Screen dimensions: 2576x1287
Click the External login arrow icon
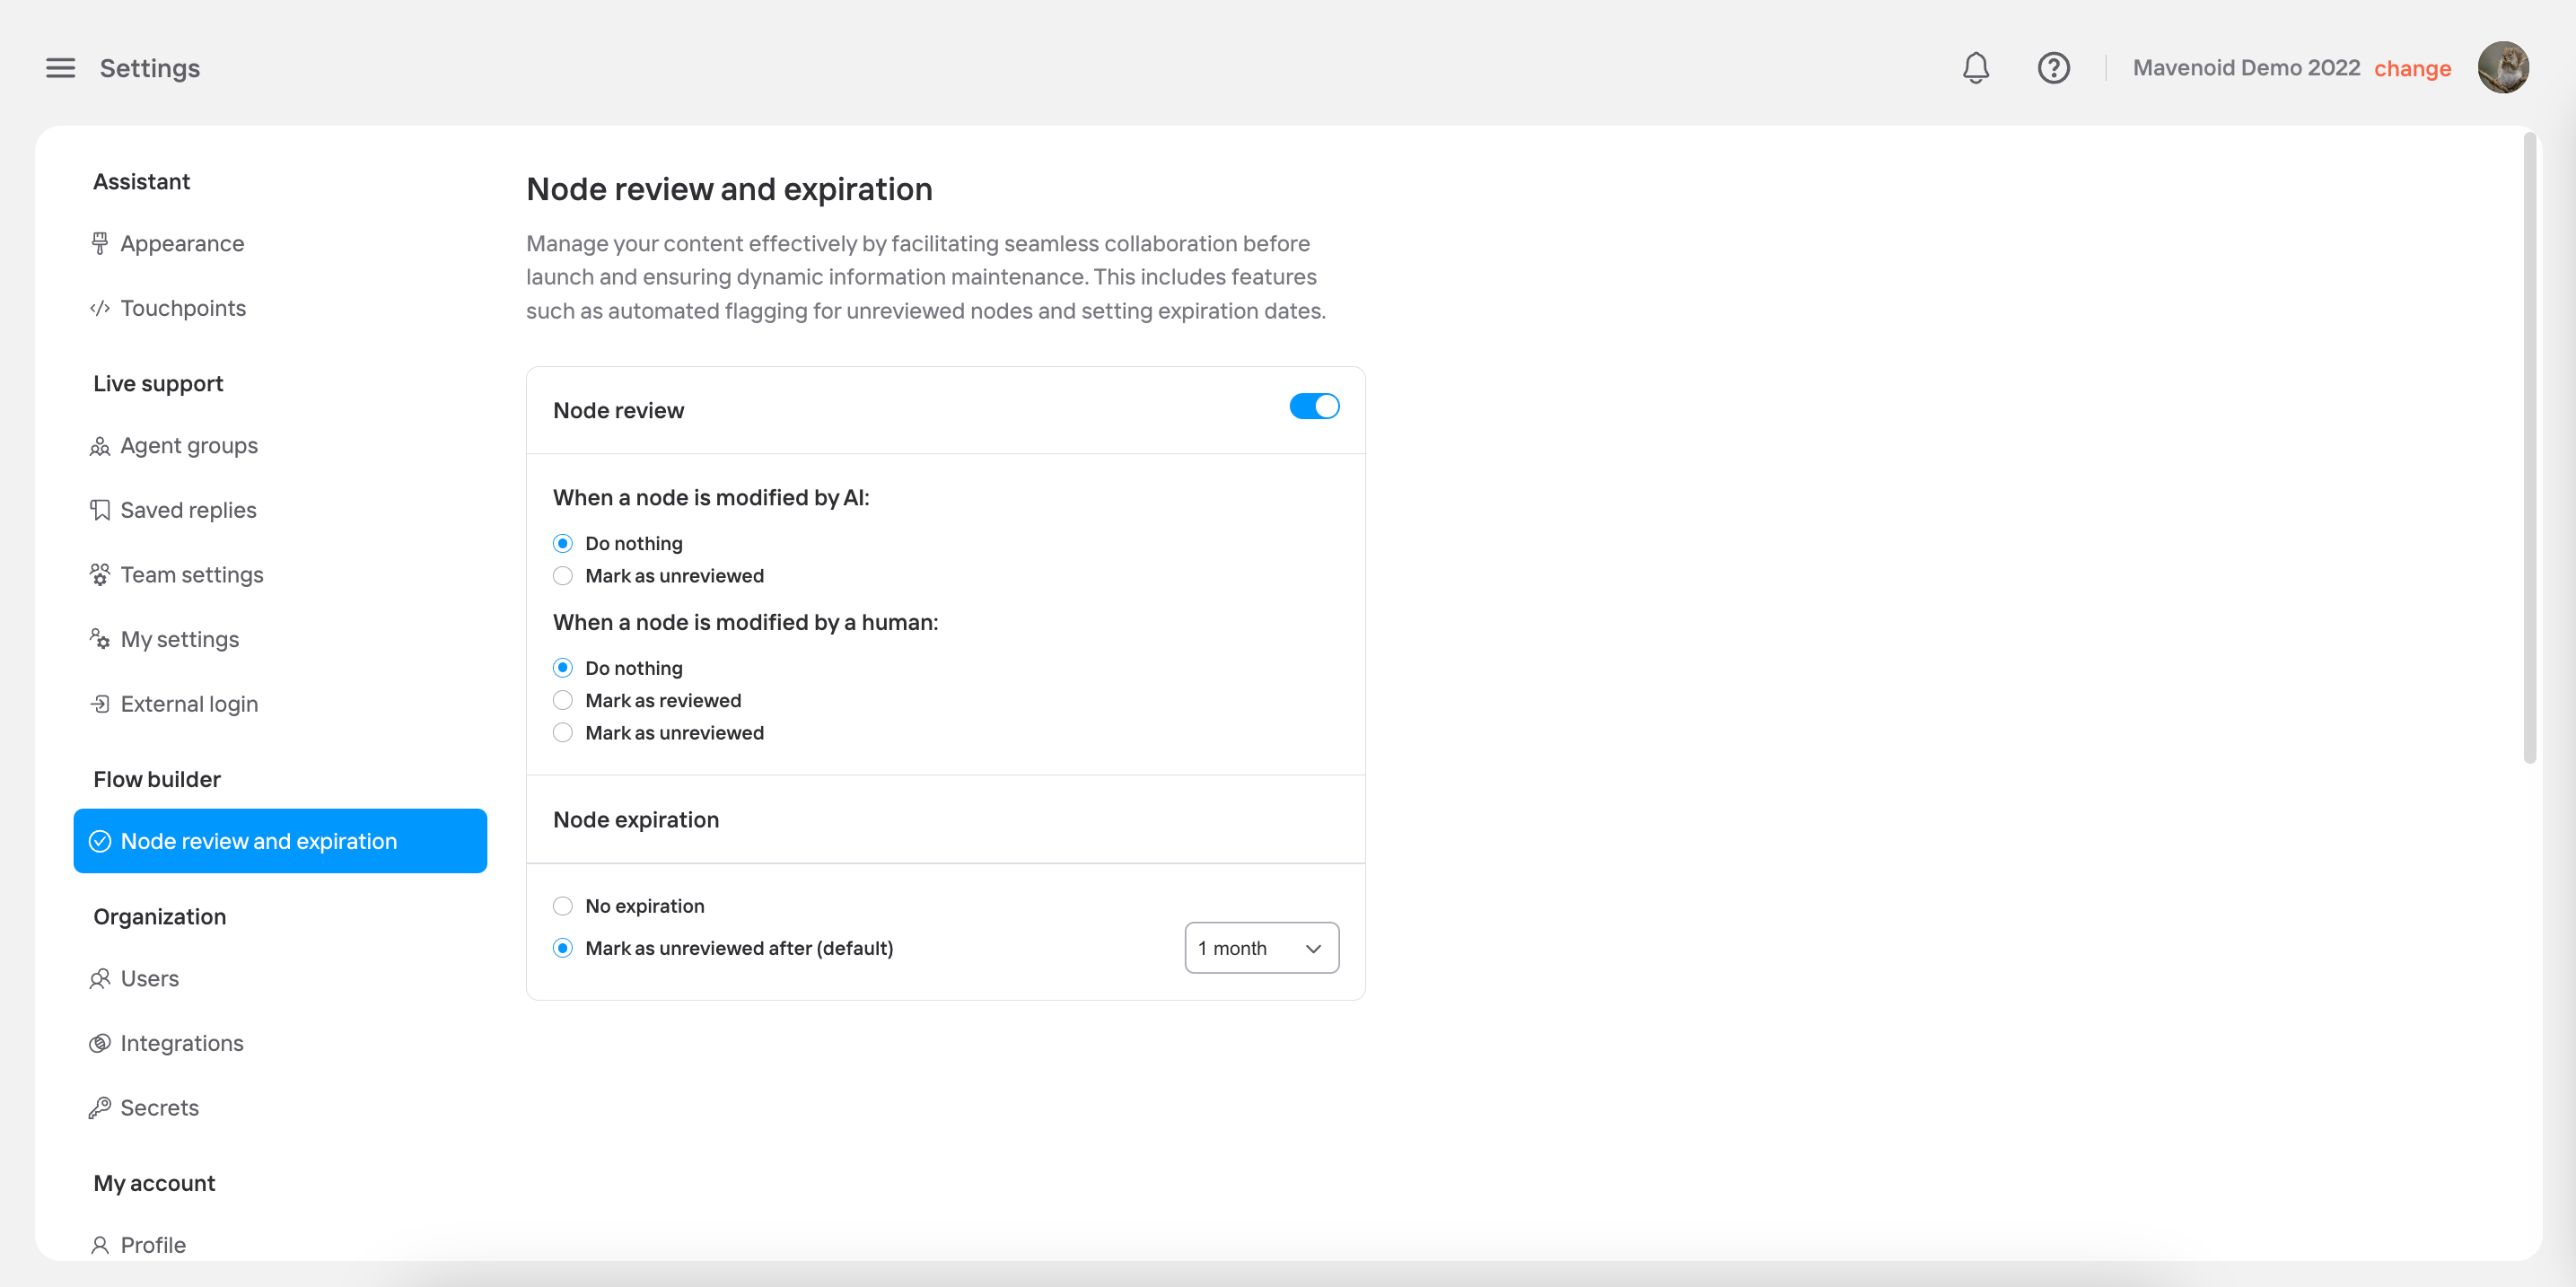pyautogui.click(x=100, y=704)
